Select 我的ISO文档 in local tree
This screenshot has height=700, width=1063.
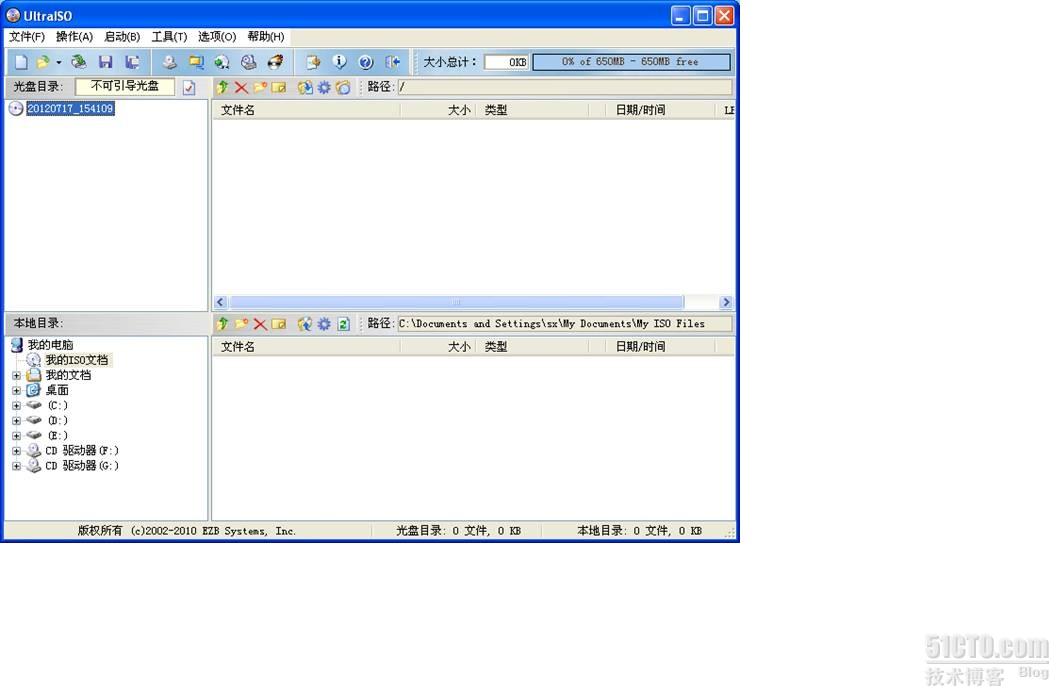click(x=77, y=360)
